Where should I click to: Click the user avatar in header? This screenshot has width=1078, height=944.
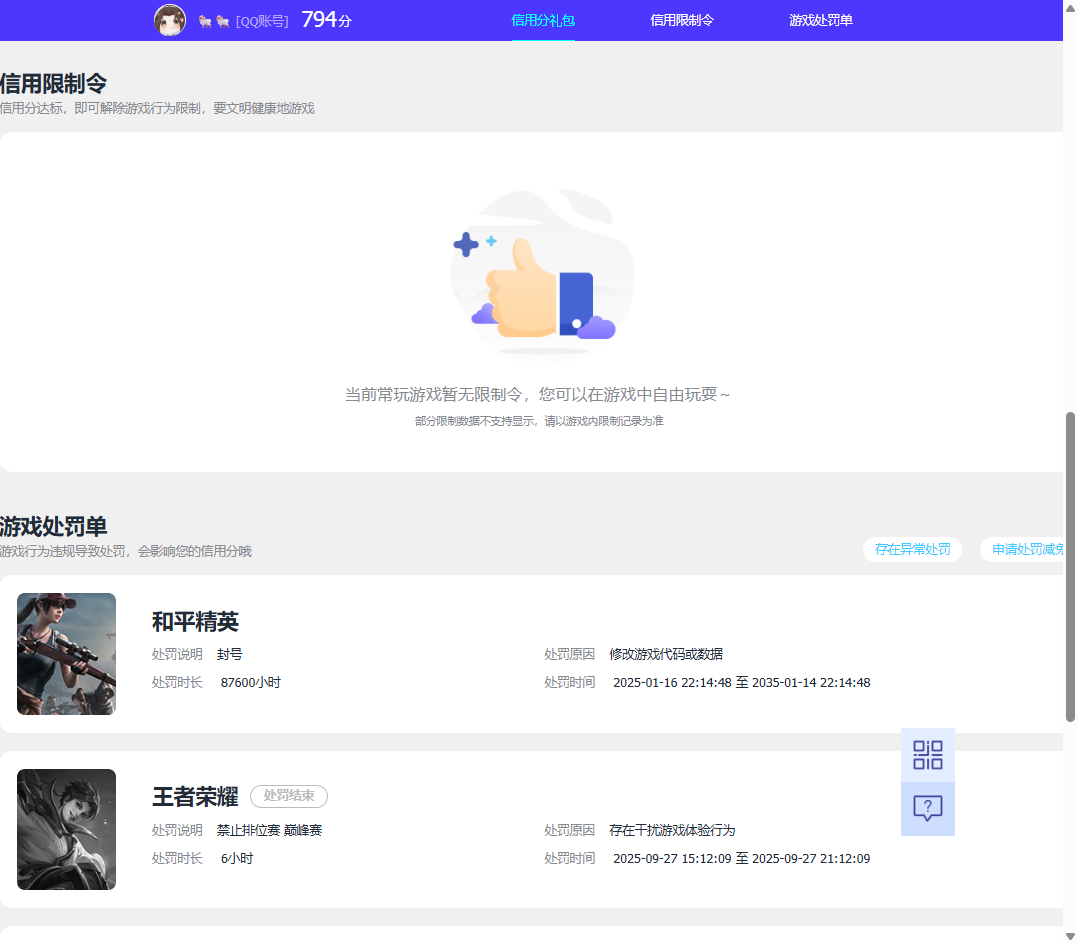(170, 20)
